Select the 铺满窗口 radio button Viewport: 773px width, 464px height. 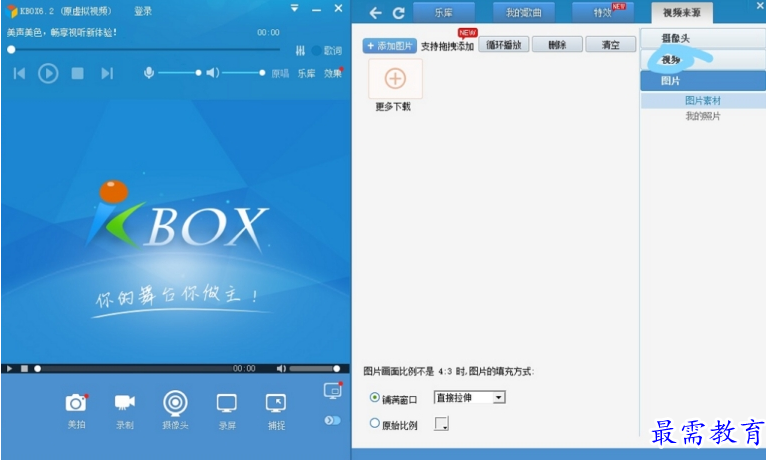[x=375, y=397]
